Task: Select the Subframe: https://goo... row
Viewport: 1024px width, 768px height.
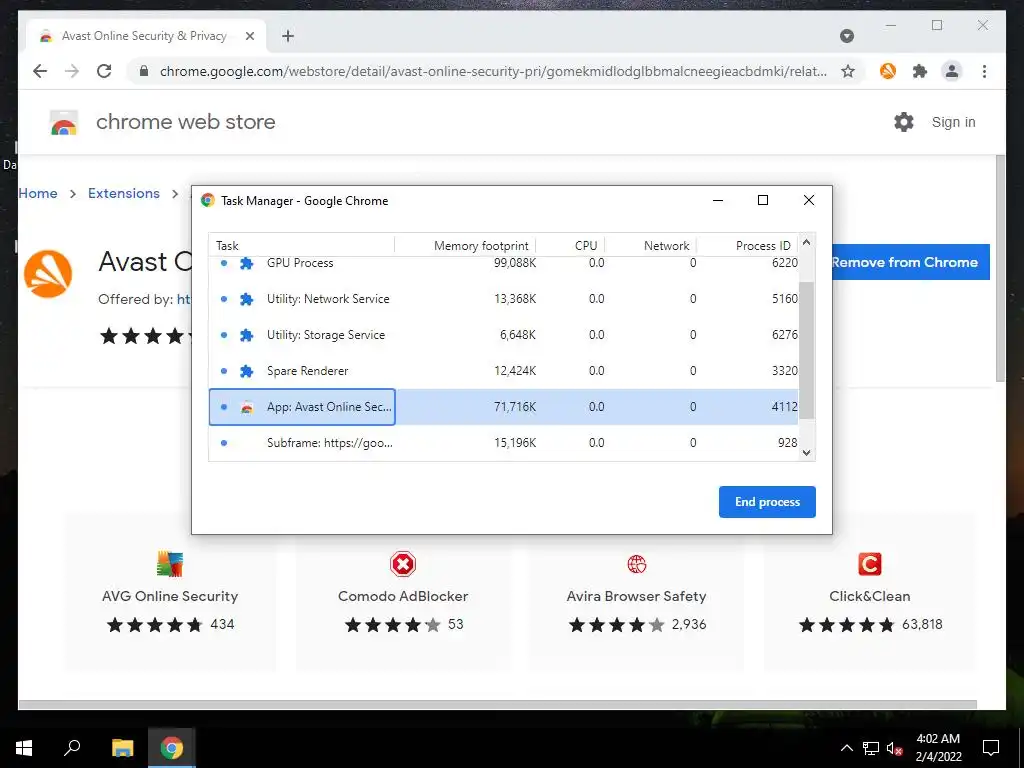Action: click(x=504, y=442)
